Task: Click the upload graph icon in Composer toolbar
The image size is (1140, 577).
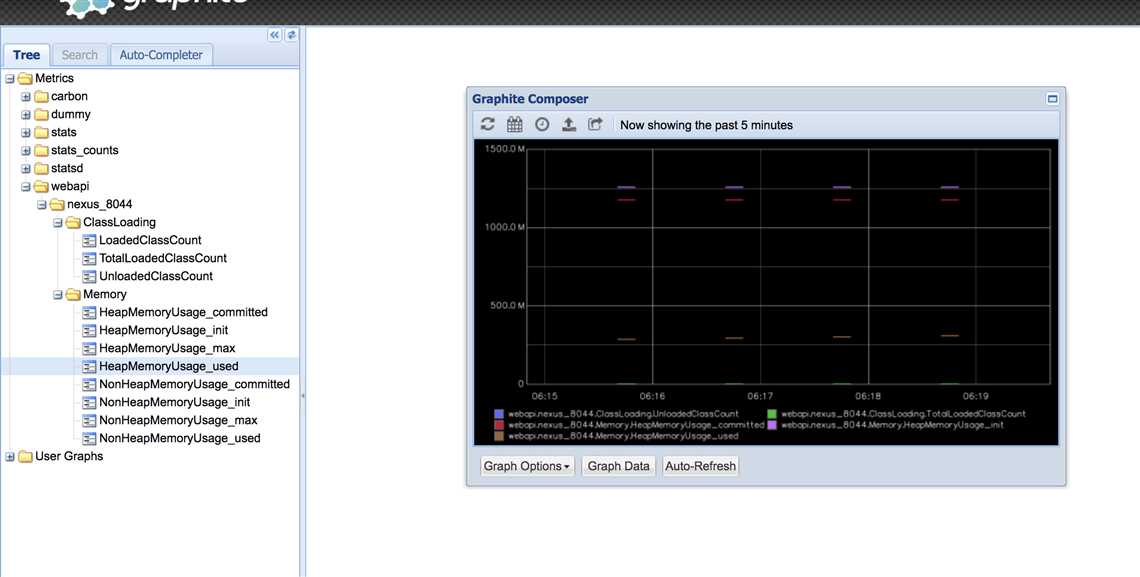Action: pyautogui.click(x=569, y=124)
